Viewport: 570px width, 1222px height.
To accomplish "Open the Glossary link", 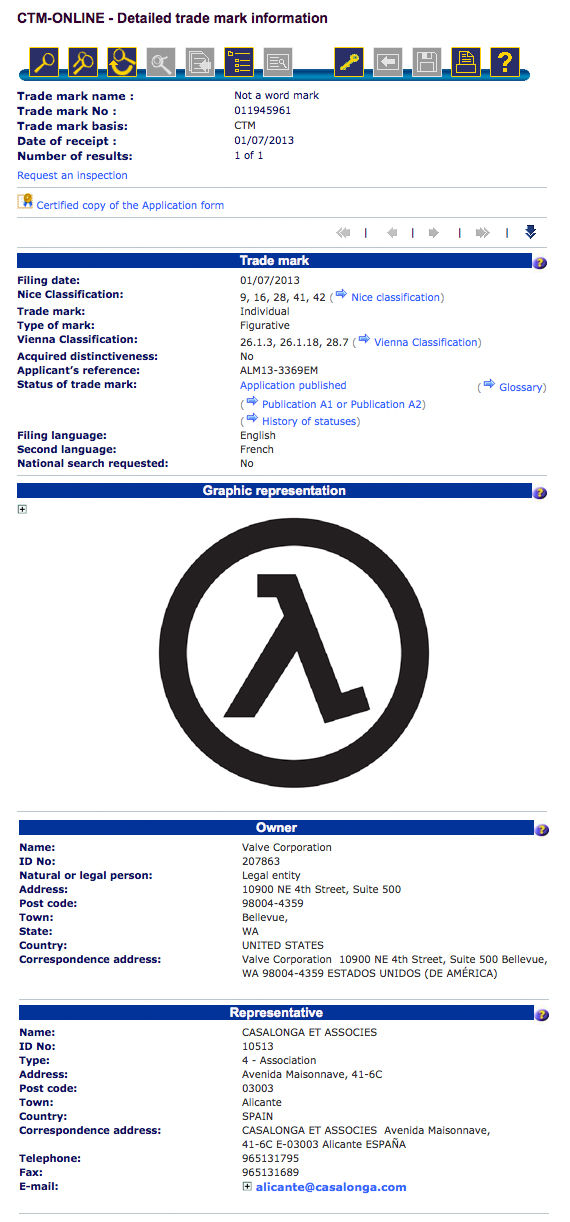I will point(521,387).
